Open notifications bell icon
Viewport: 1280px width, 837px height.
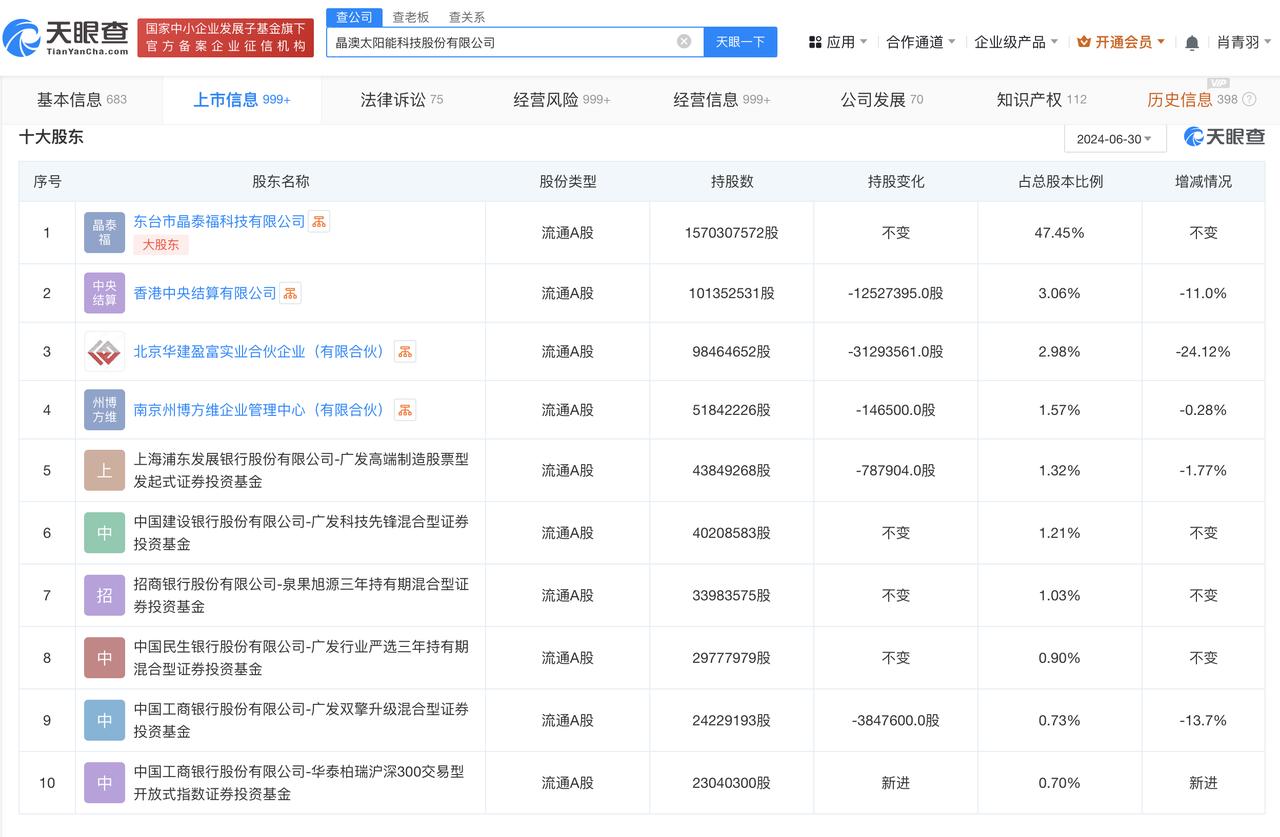coord(1192,42)
